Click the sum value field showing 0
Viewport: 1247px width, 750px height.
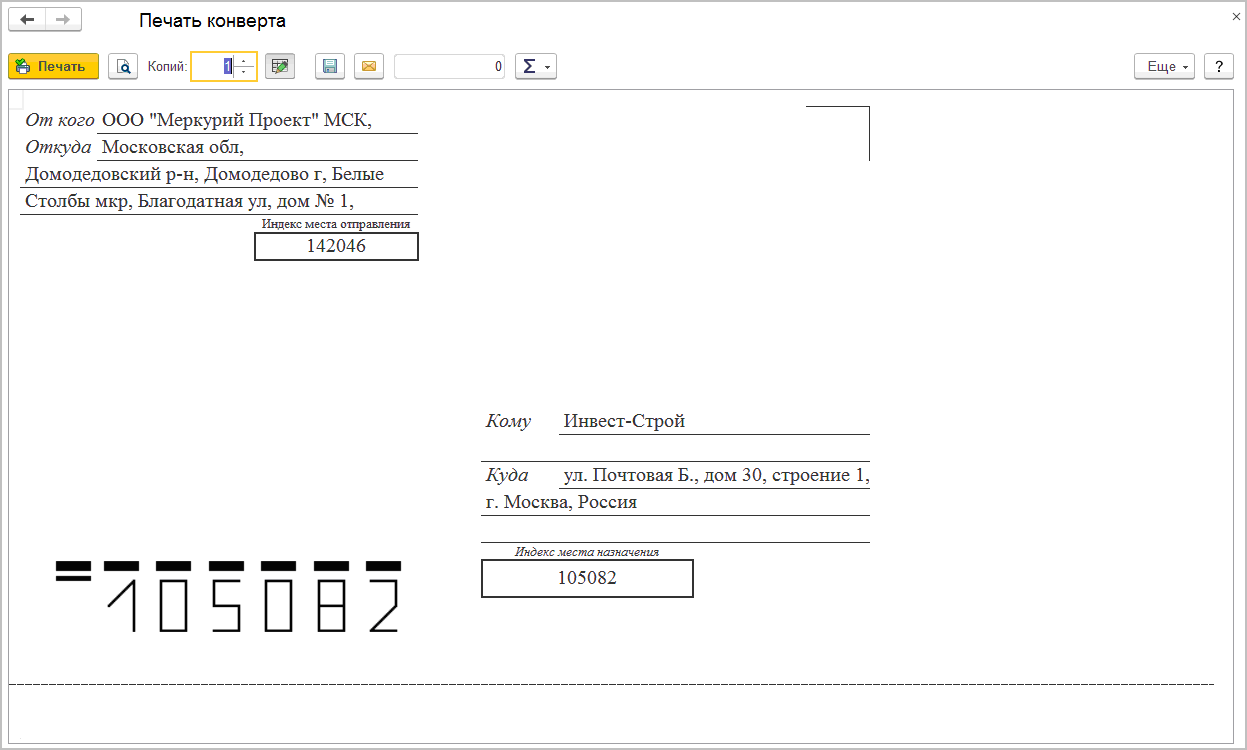click(450, 66)
